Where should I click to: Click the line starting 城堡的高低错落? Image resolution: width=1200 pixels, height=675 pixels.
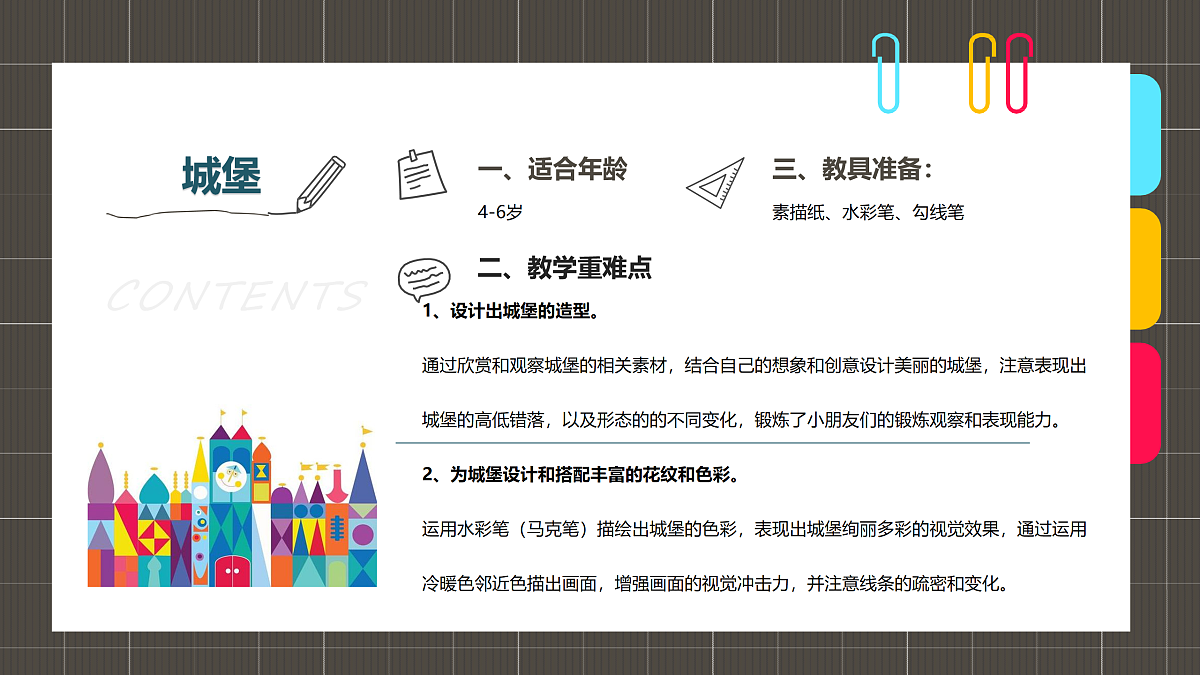point(741,420)
